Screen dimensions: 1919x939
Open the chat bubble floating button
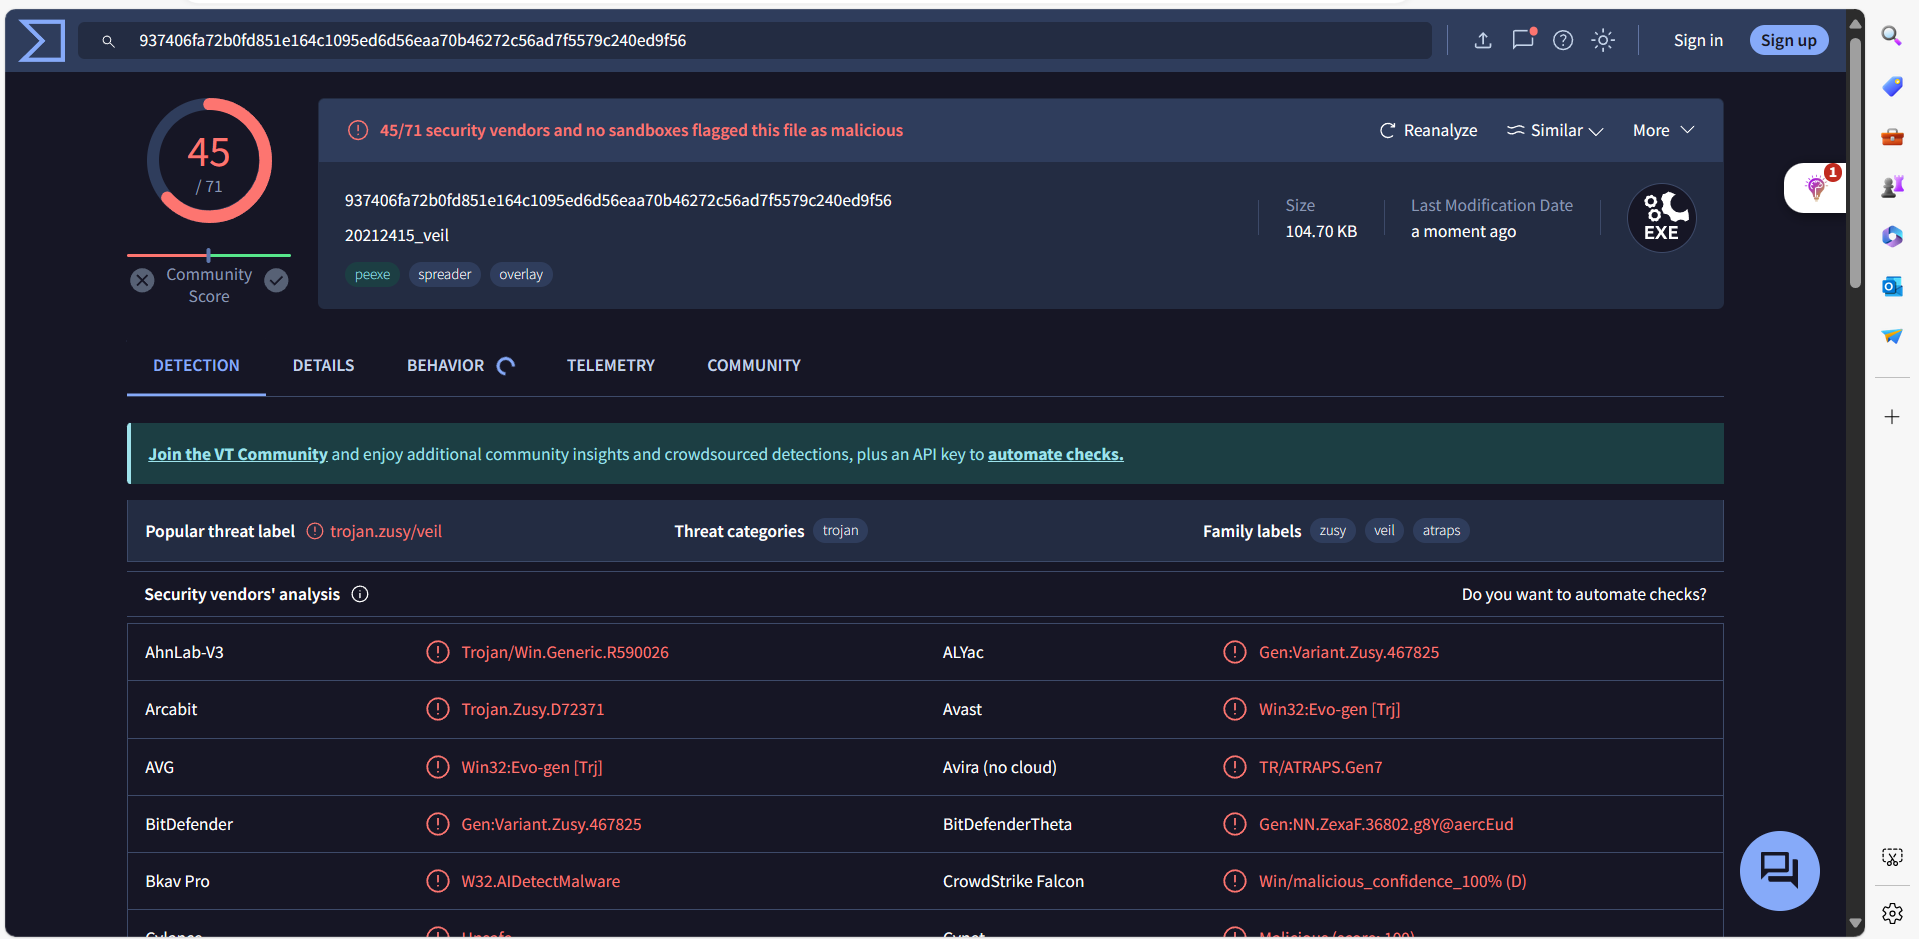click(1778, 870)
